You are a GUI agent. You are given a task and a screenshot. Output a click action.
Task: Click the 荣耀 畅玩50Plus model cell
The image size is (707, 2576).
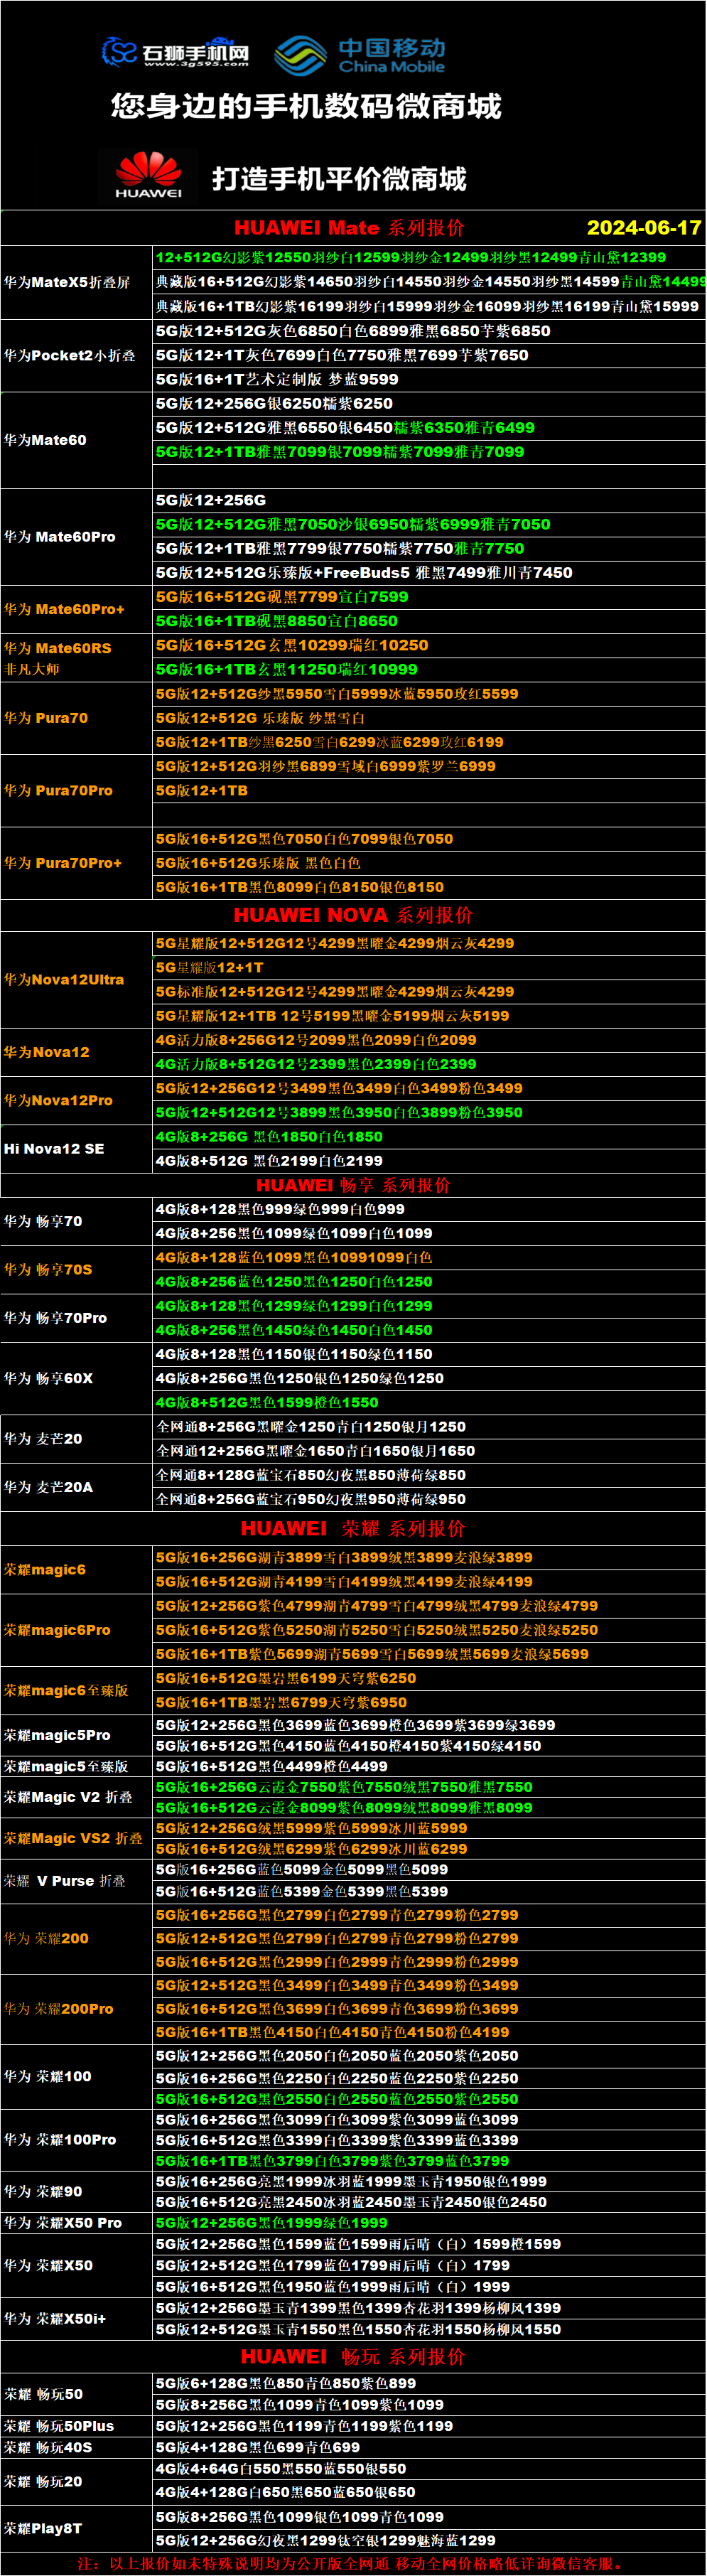[77, 2426]
